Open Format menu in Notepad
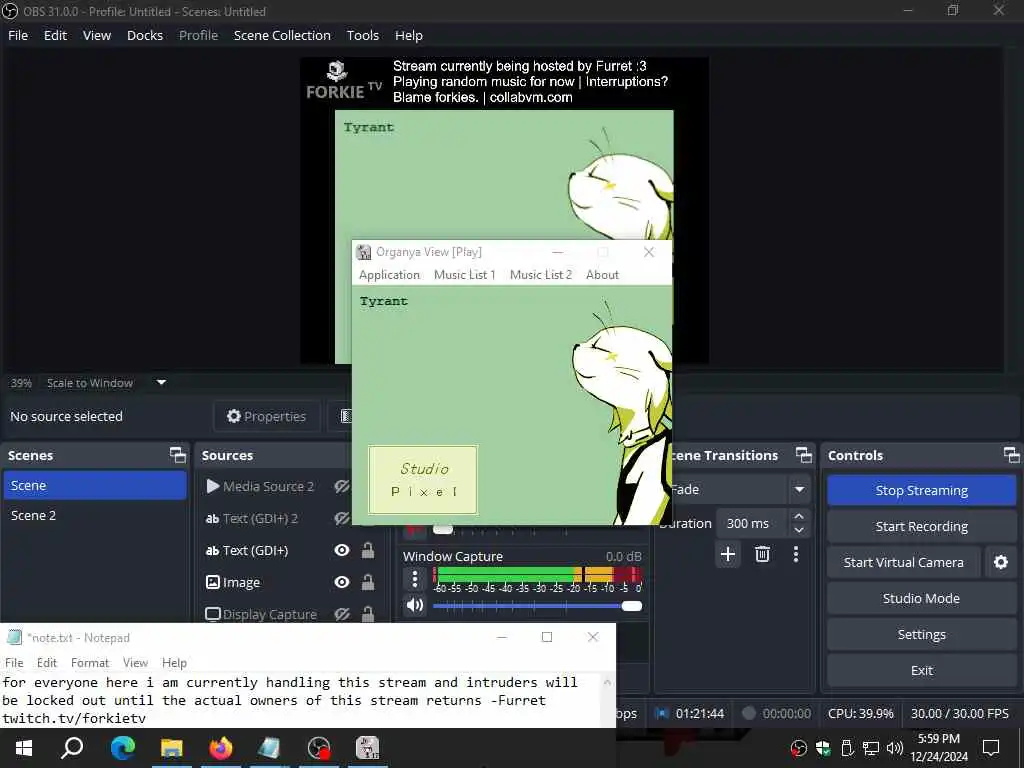The width and height of the screenshot is (1024, 768). tap(89, 663)
